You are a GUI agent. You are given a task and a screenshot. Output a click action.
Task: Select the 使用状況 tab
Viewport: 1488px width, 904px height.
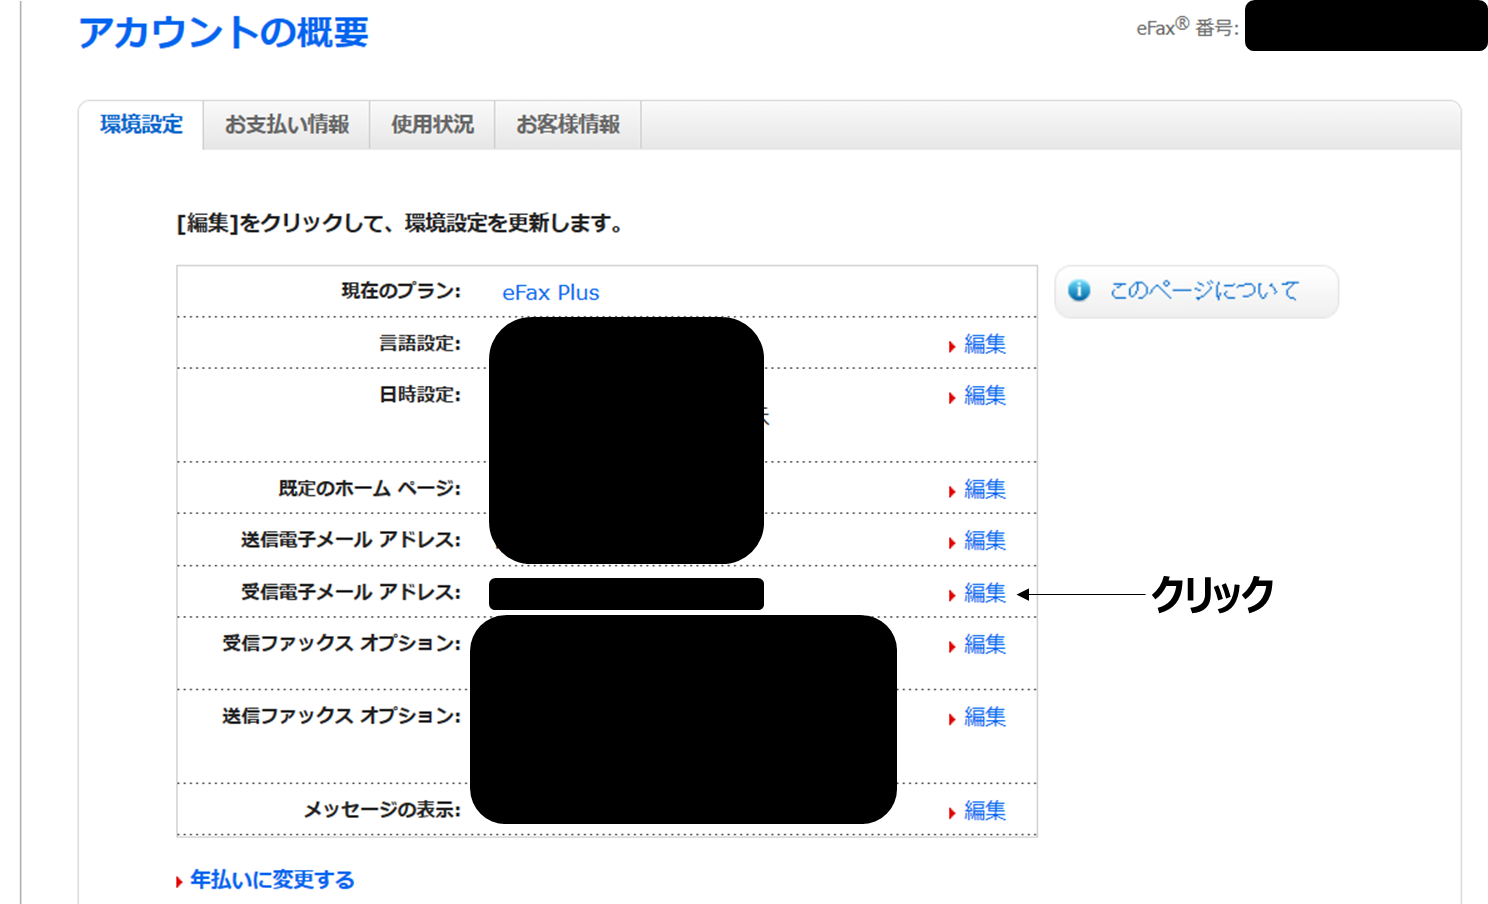[x=432, y=125]
